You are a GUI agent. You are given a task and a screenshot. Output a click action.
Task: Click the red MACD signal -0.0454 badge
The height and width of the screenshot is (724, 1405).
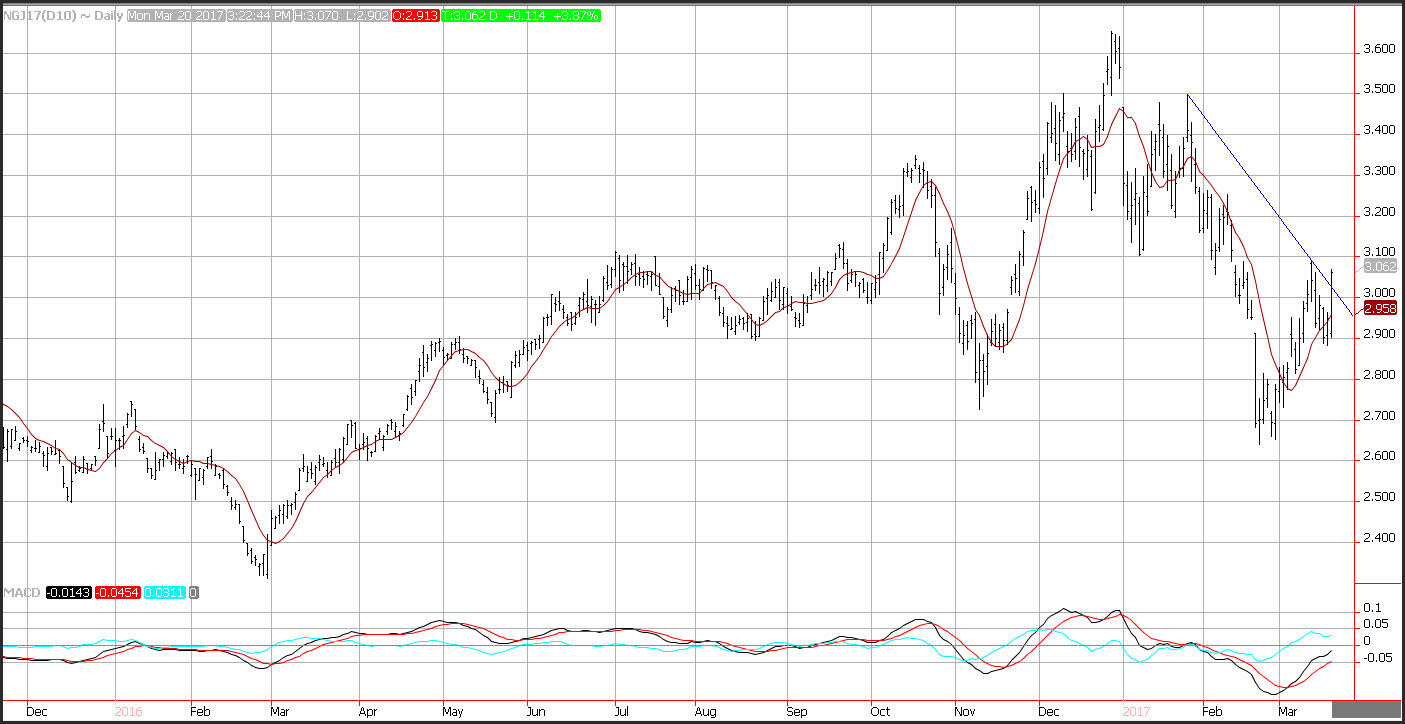(119, 593)
